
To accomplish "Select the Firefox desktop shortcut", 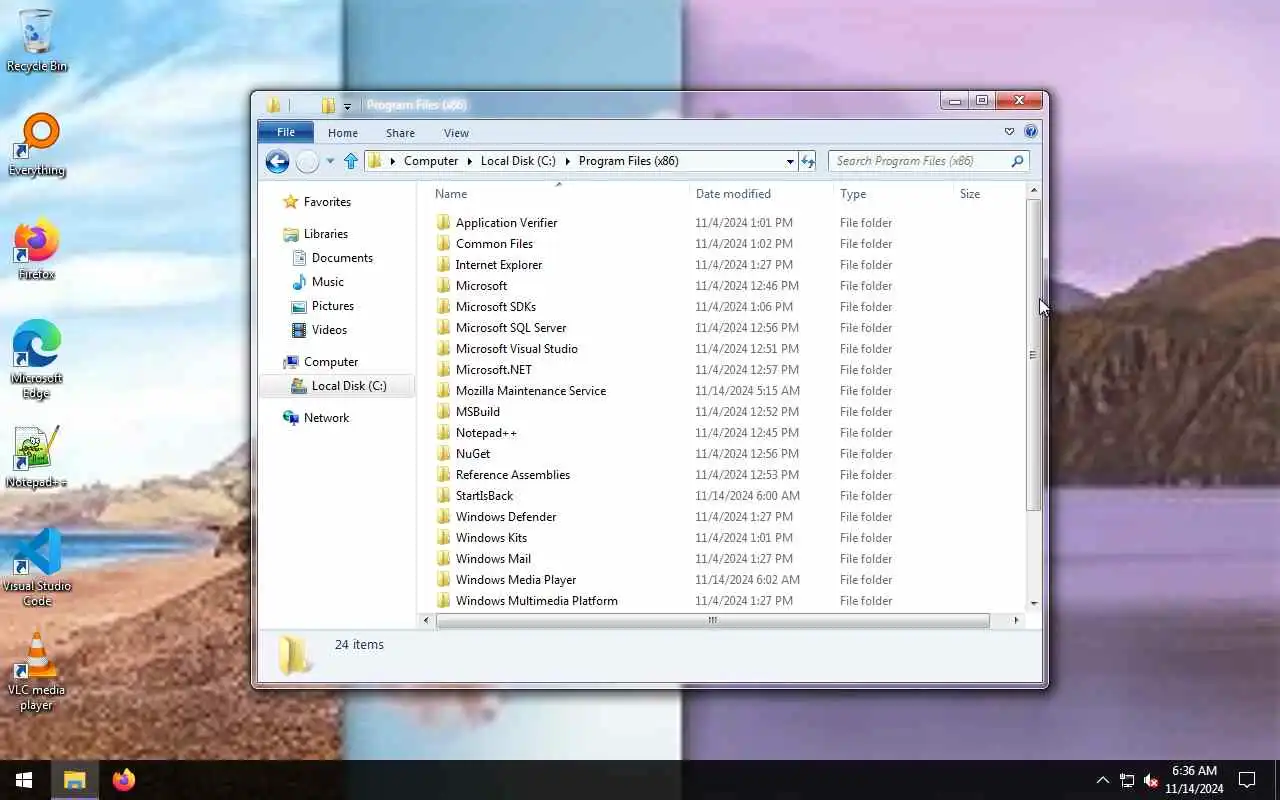I will coord(37,250).
